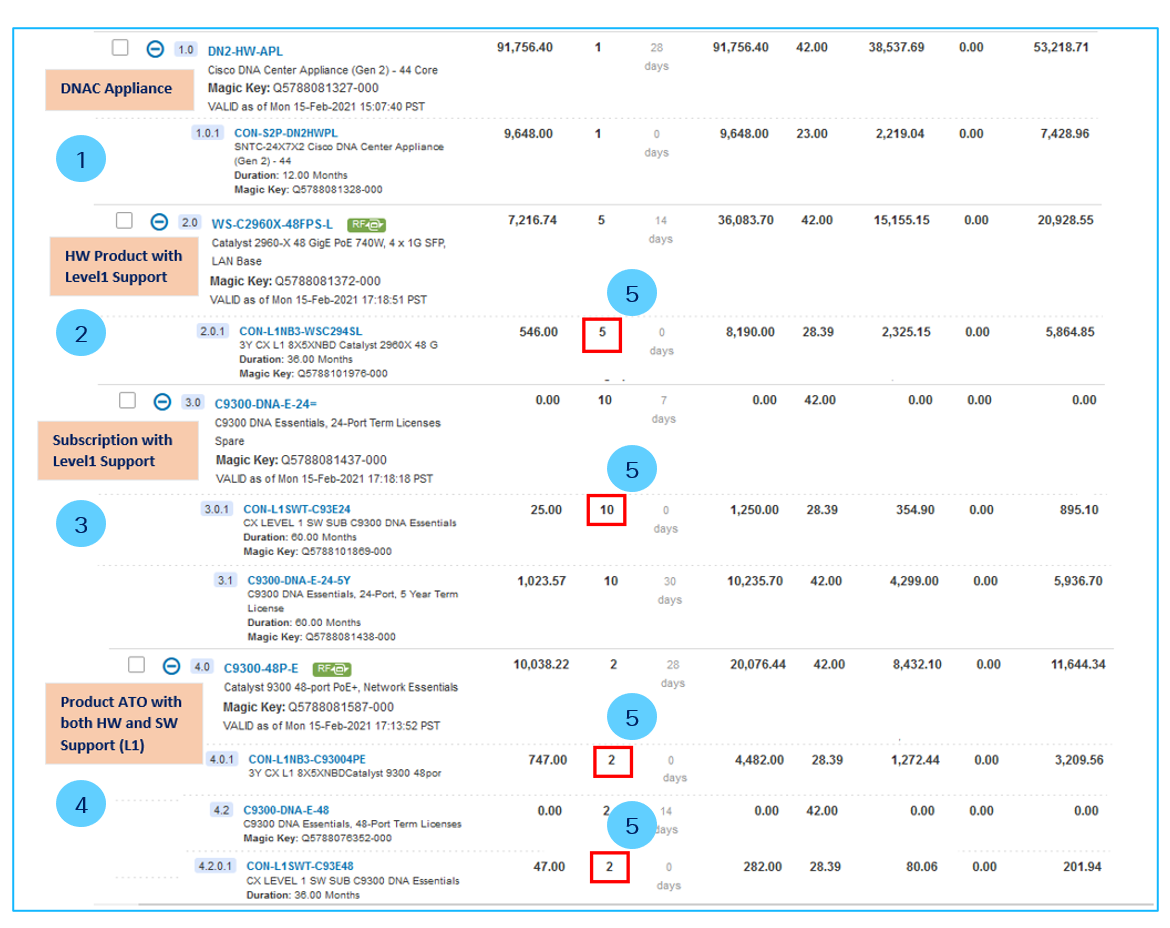Open the C9300-DNA-E-48 license link
This screenshot has width=1170, height=928.
click(286, 810)
